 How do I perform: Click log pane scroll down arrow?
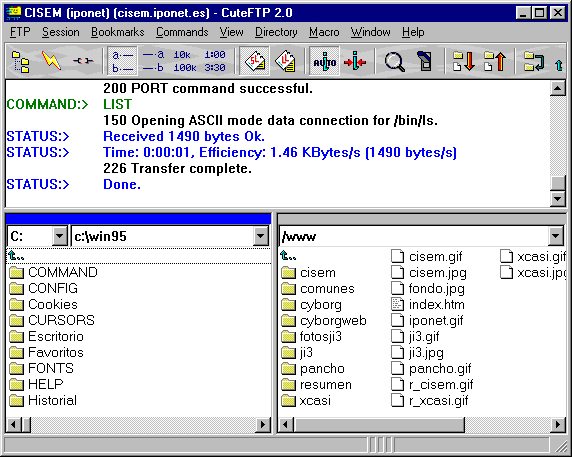(558, 199)
